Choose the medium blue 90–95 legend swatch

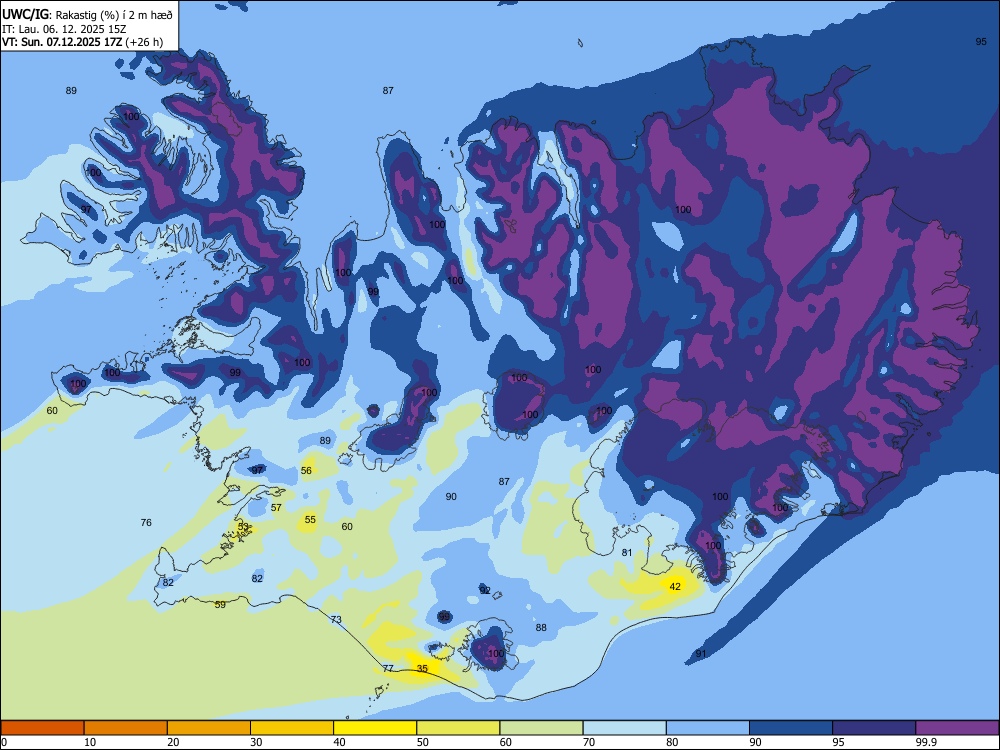(x=791, y=728)
